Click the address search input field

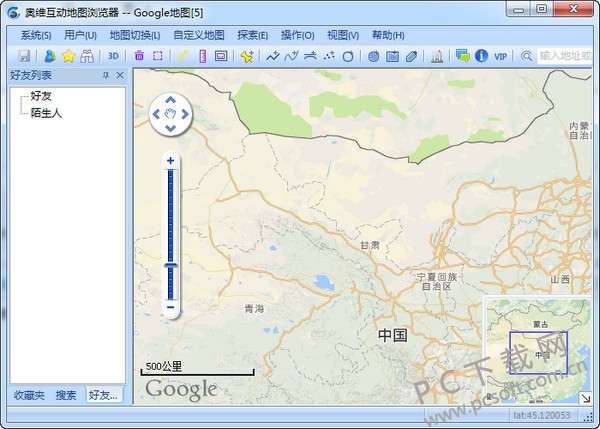(565, 56)
